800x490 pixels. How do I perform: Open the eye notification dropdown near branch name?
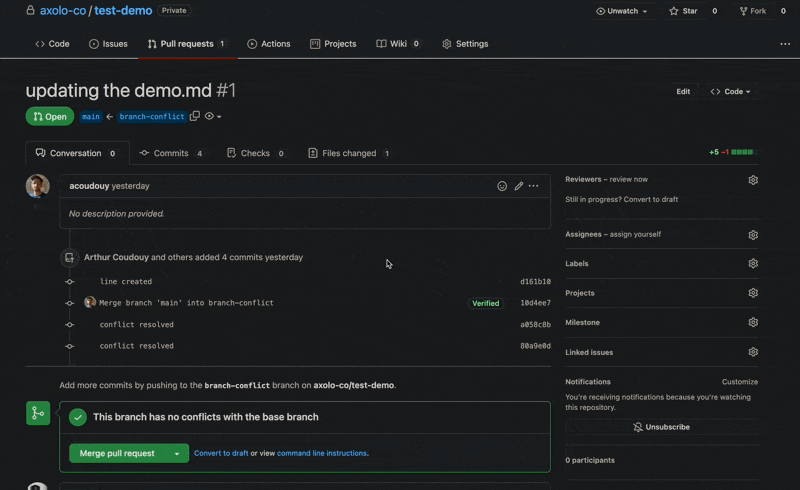click(x=213, y=116)
